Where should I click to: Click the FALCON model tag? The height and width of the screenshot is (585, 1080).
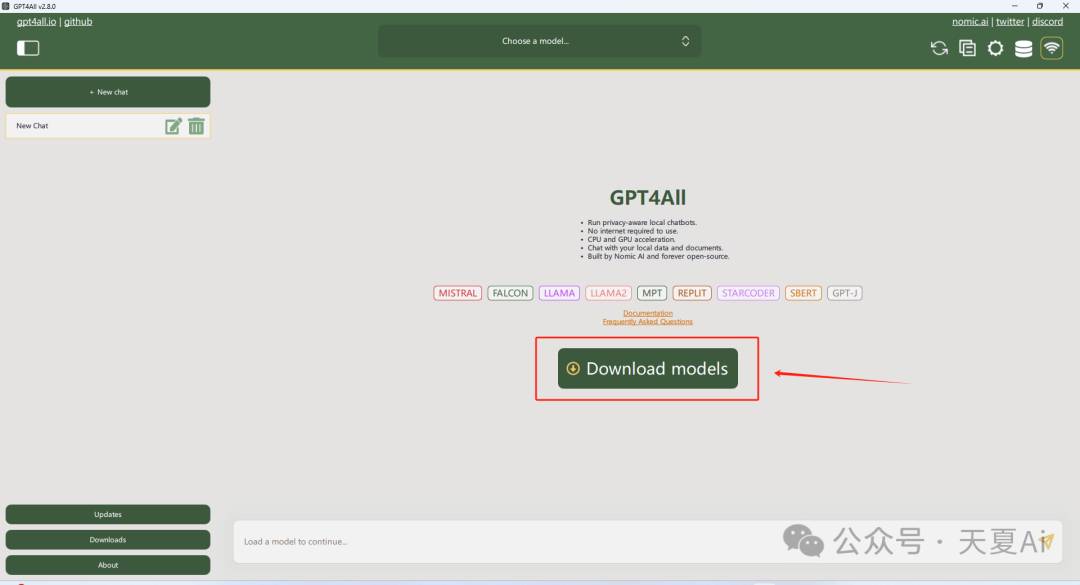click(510, 293)
